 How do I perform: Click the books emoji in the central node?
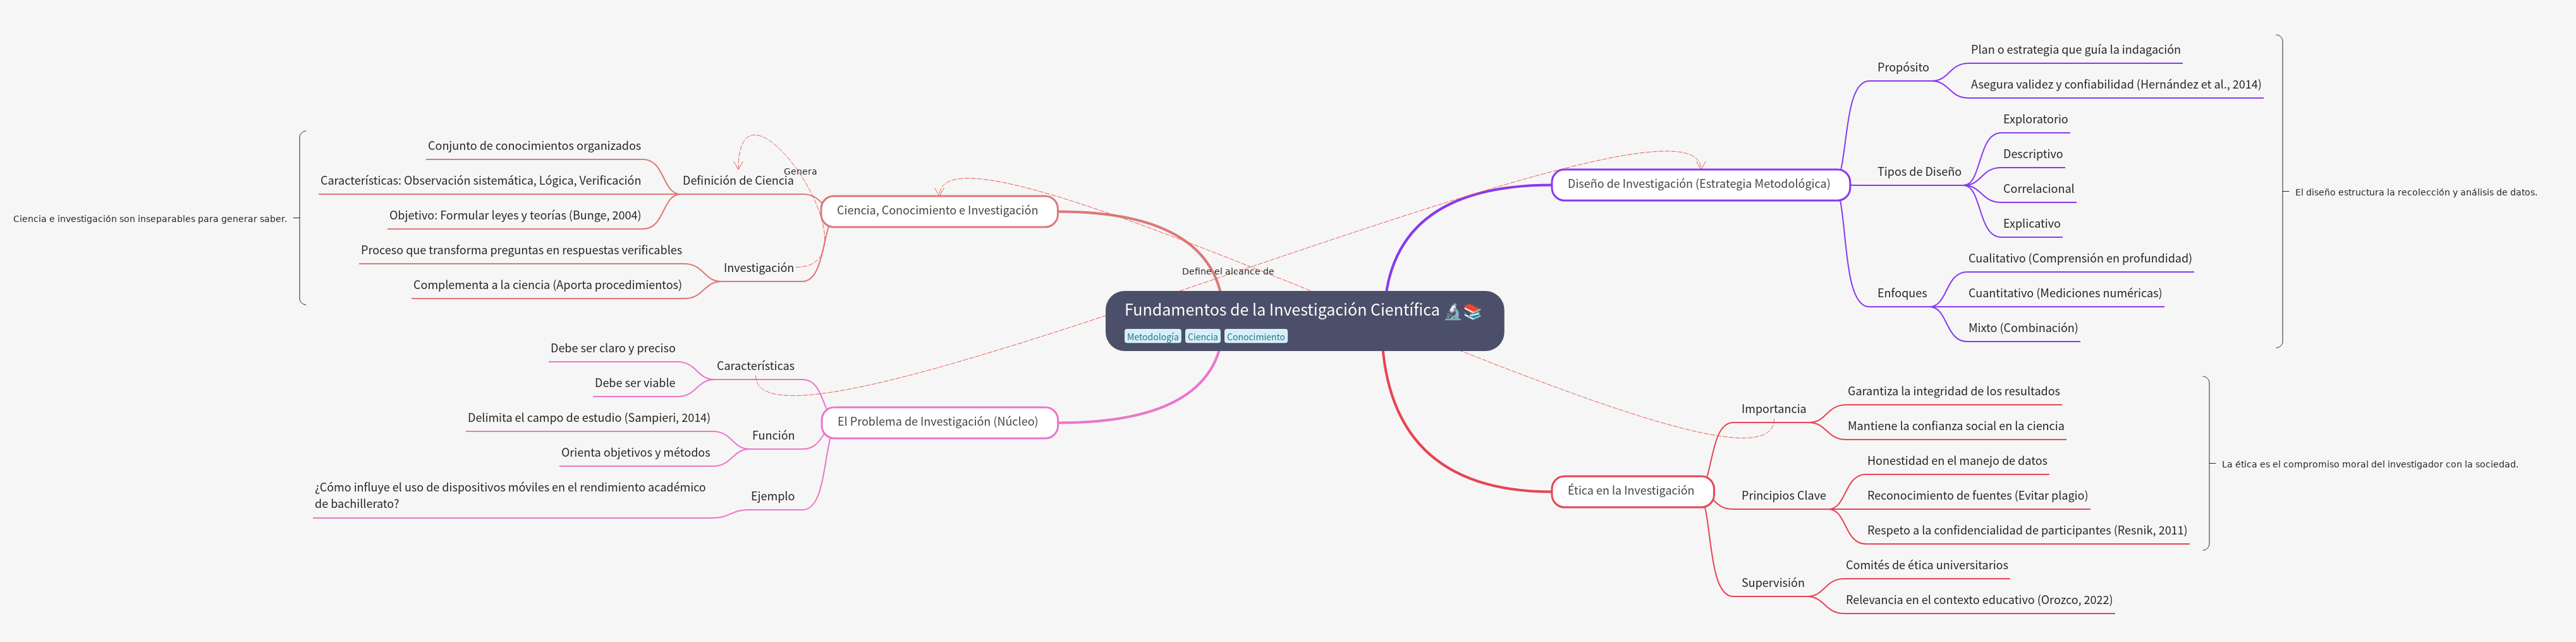coord(1472,311)
